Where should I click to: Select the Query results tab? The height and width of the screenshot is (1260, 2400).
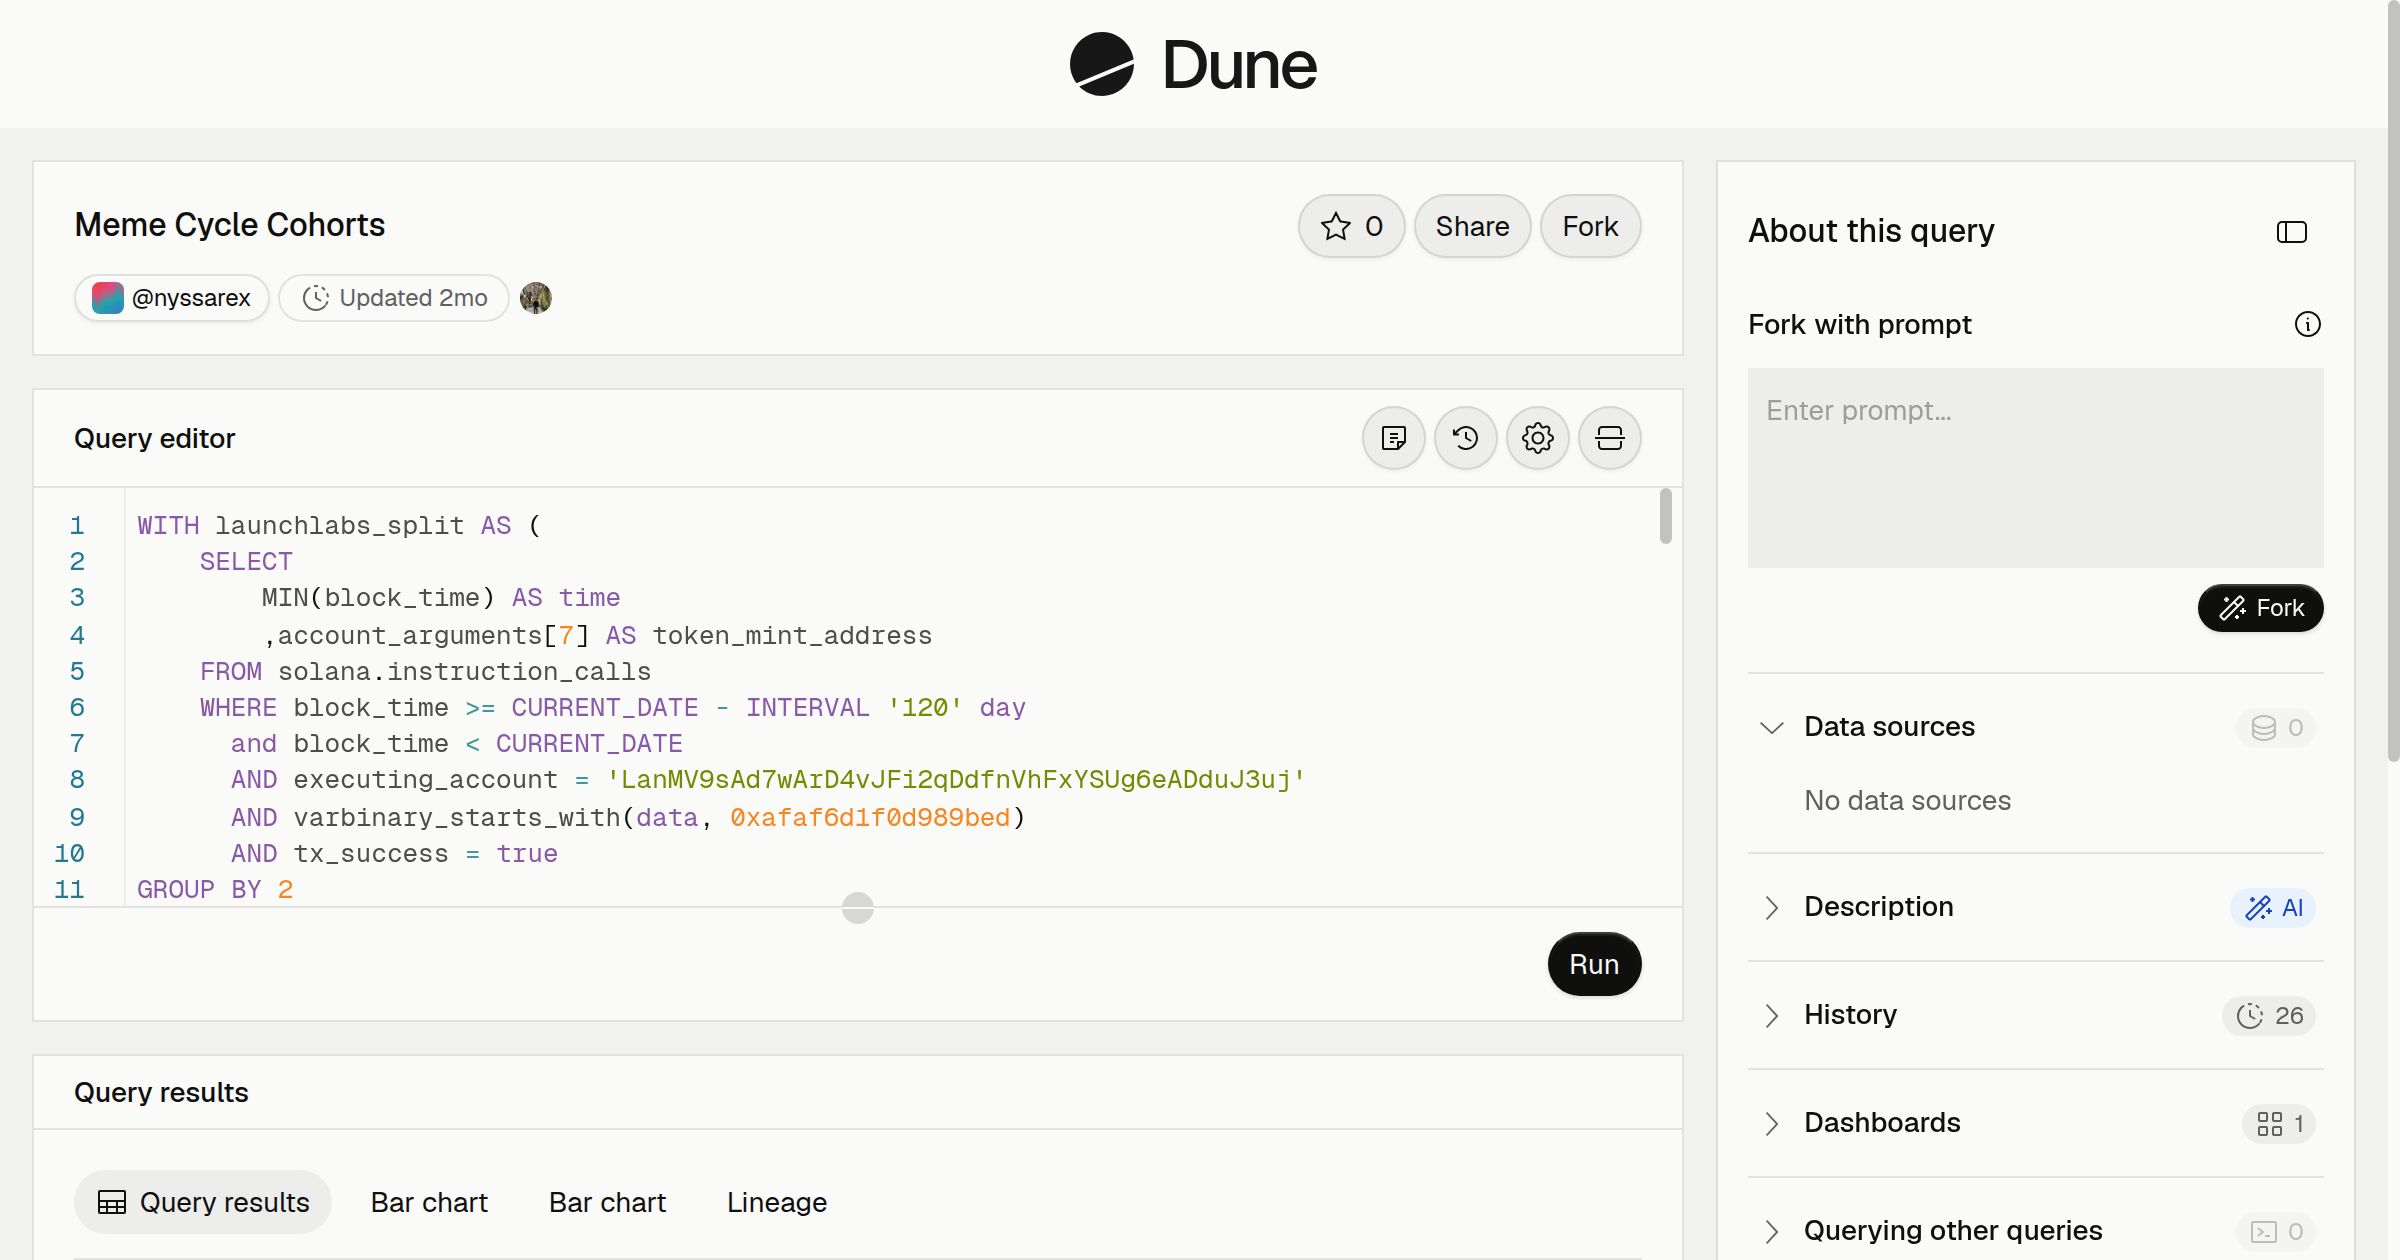tap(203, 1202)
